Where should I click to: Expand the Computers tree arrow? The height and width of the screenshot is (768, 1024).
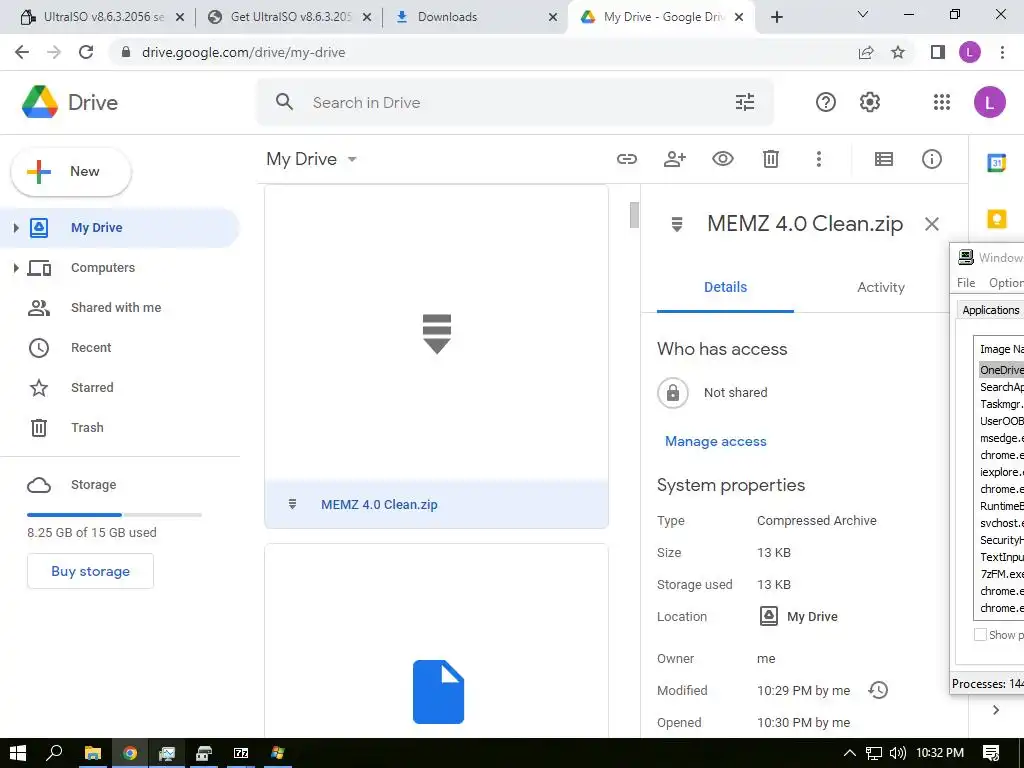(x=16, y=268)
